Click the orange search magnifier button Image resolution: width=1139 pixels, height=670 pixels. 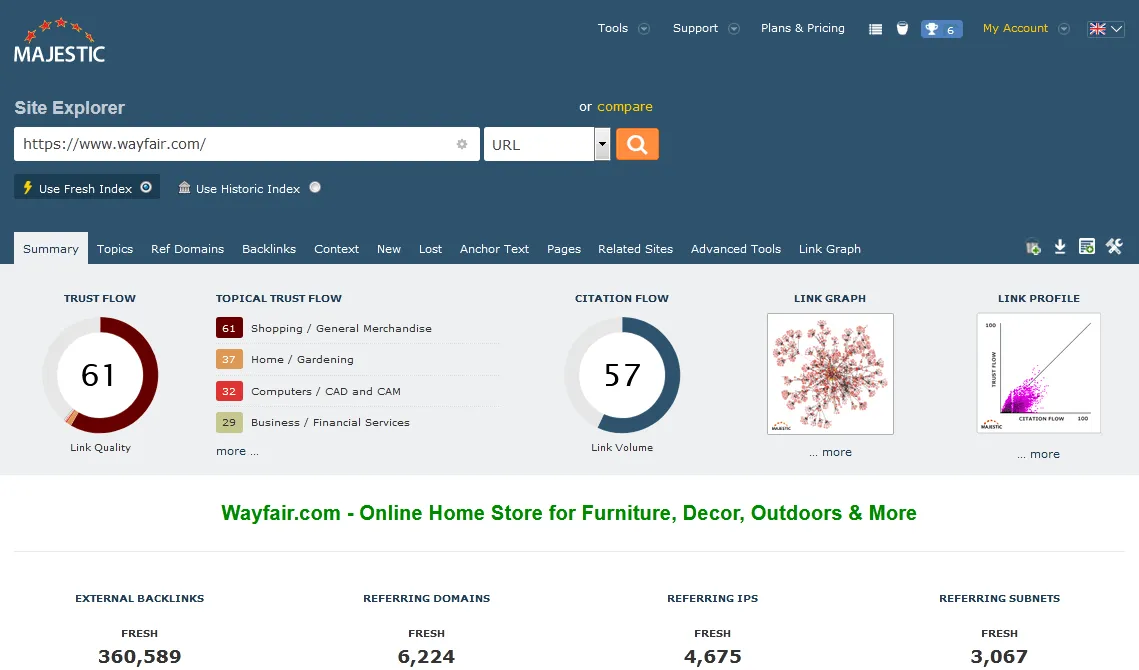coord(637,144)
